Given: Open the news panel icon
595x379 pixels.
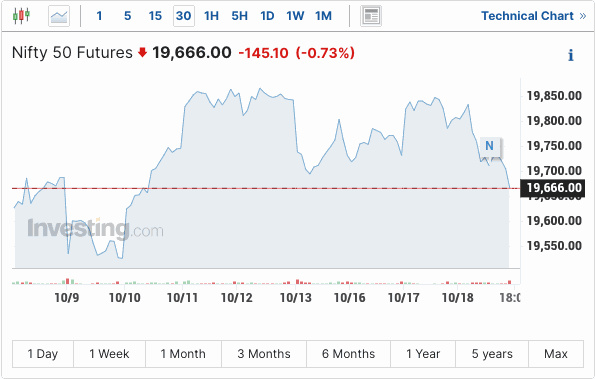Looking at the screenshot, I should [371, 16].
